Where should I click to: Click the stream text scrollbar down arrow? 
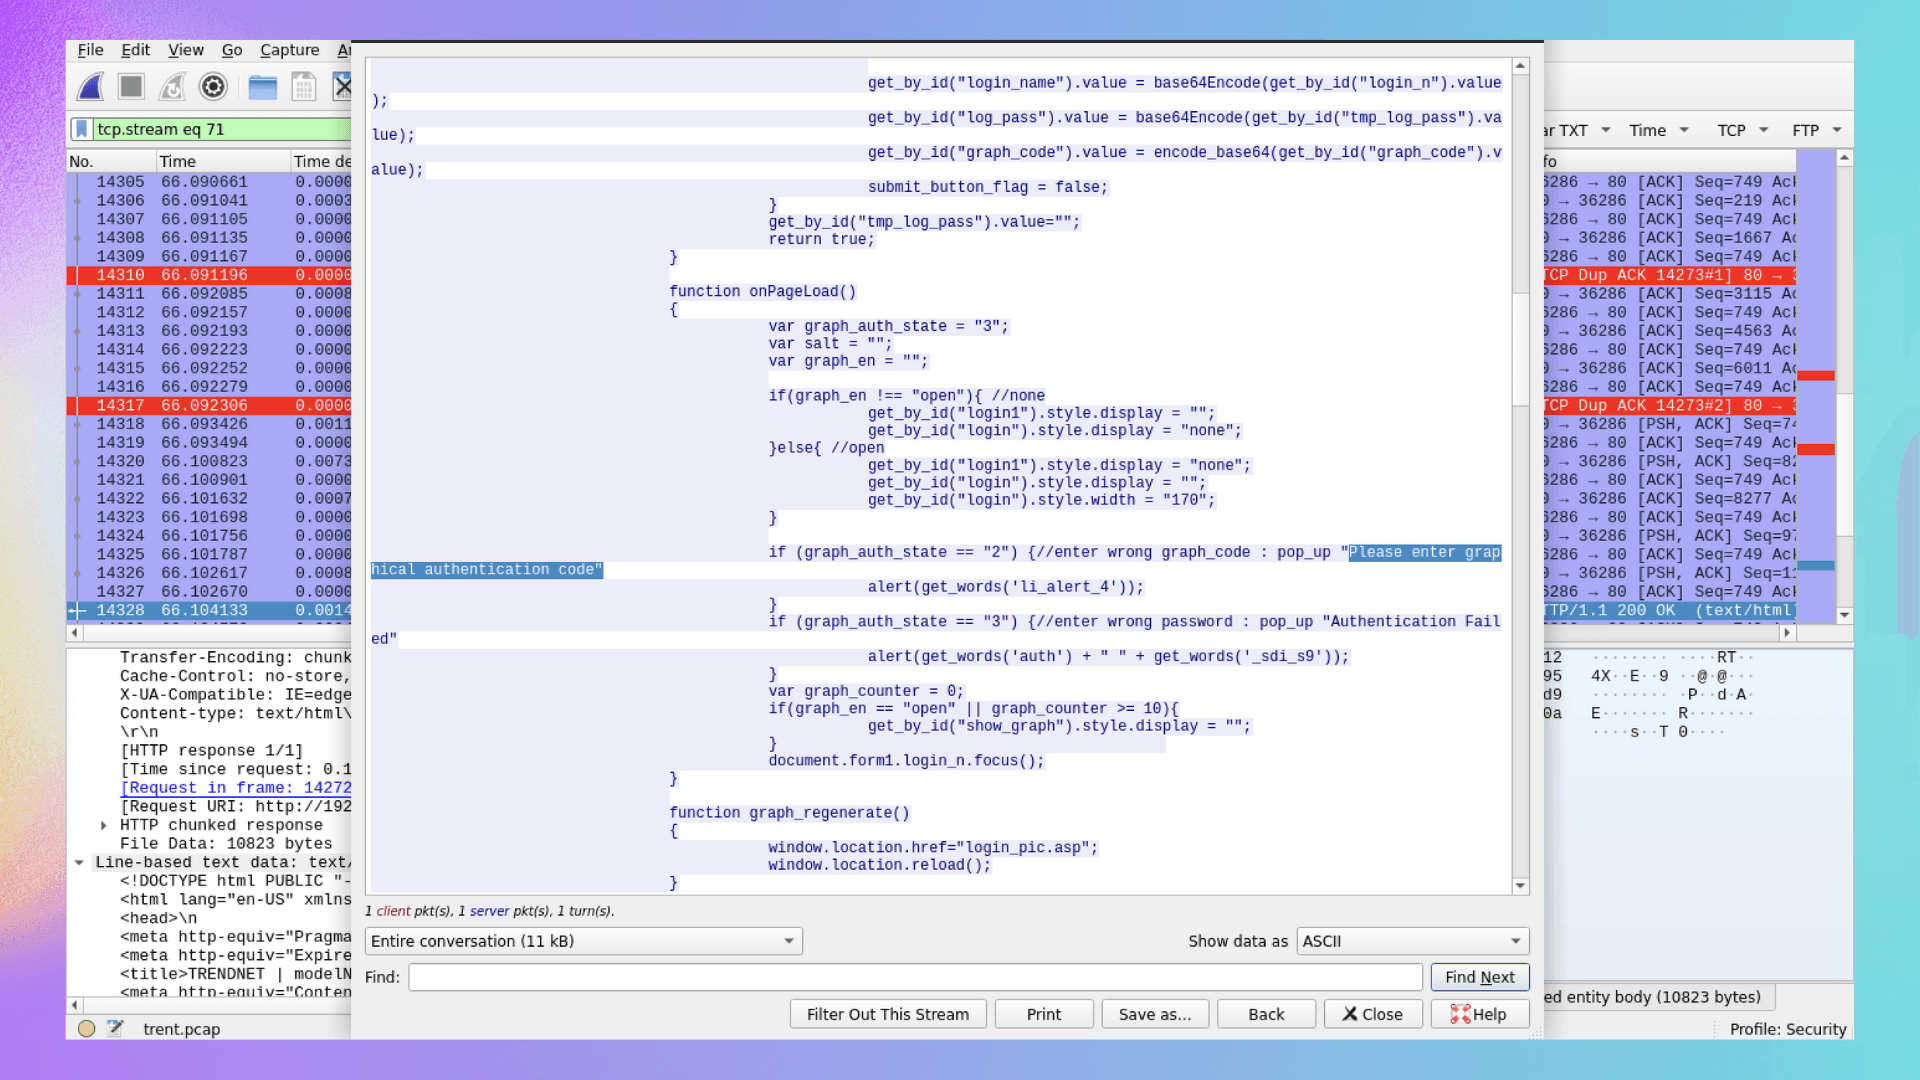tap(1520, 885)
